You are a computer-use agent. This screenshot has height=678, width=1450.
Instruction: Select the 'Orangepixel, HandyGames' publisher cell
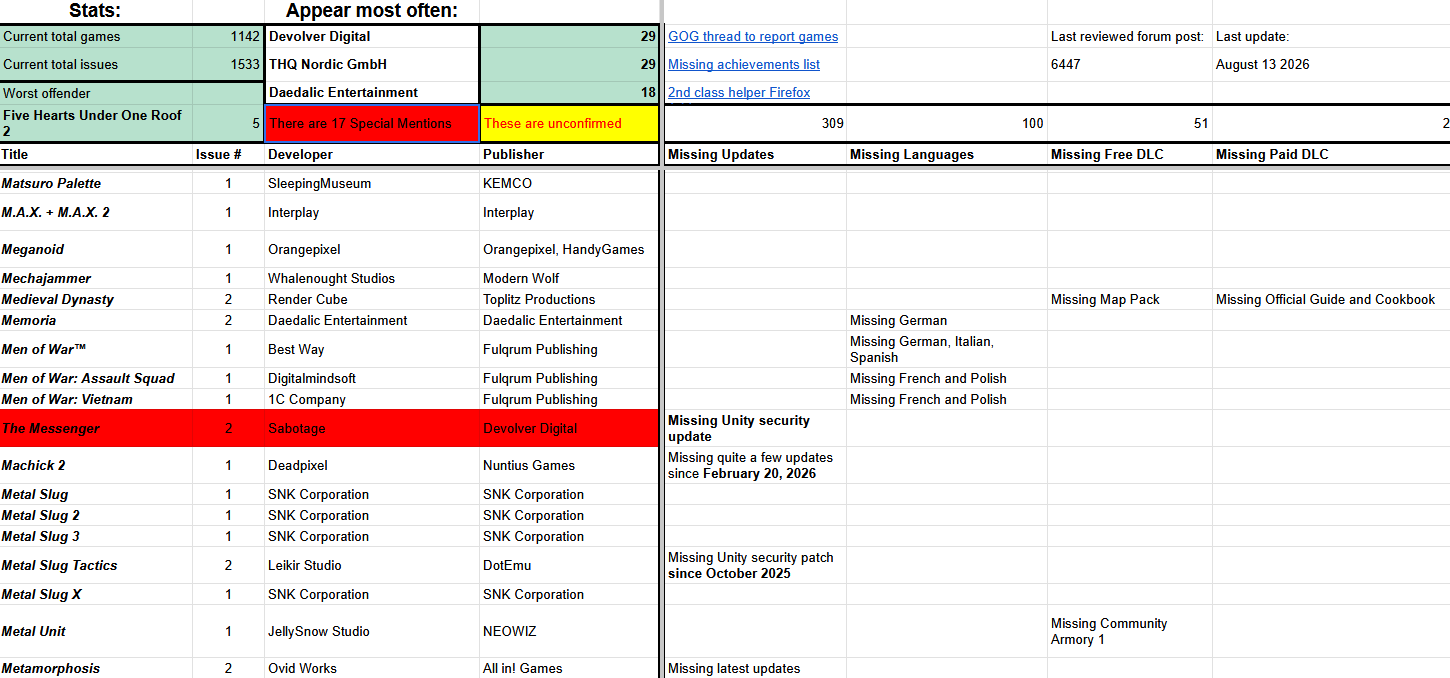click(x=570, y=250)
